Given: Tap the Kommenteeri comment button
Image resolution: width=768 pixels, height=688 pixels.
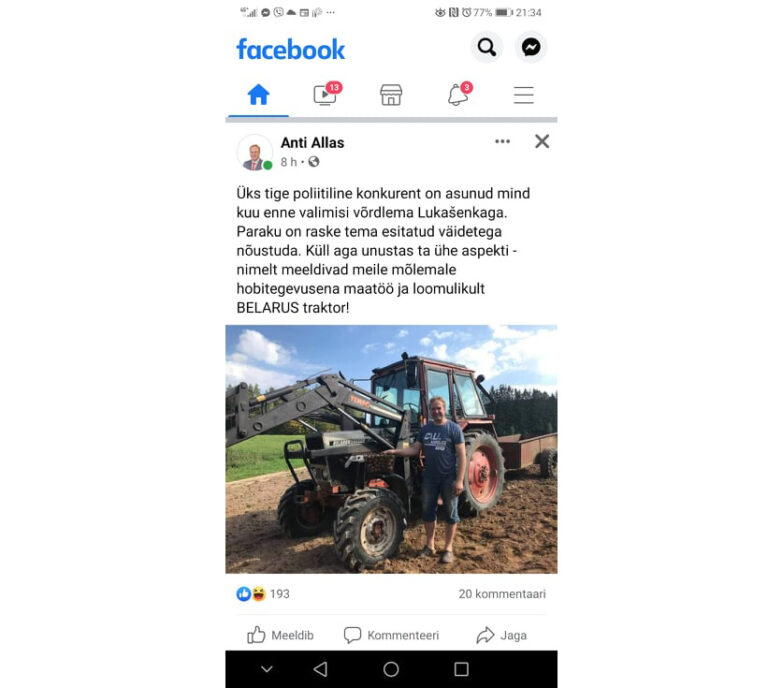Looking at the screenshot, I should tap(391, 635).
